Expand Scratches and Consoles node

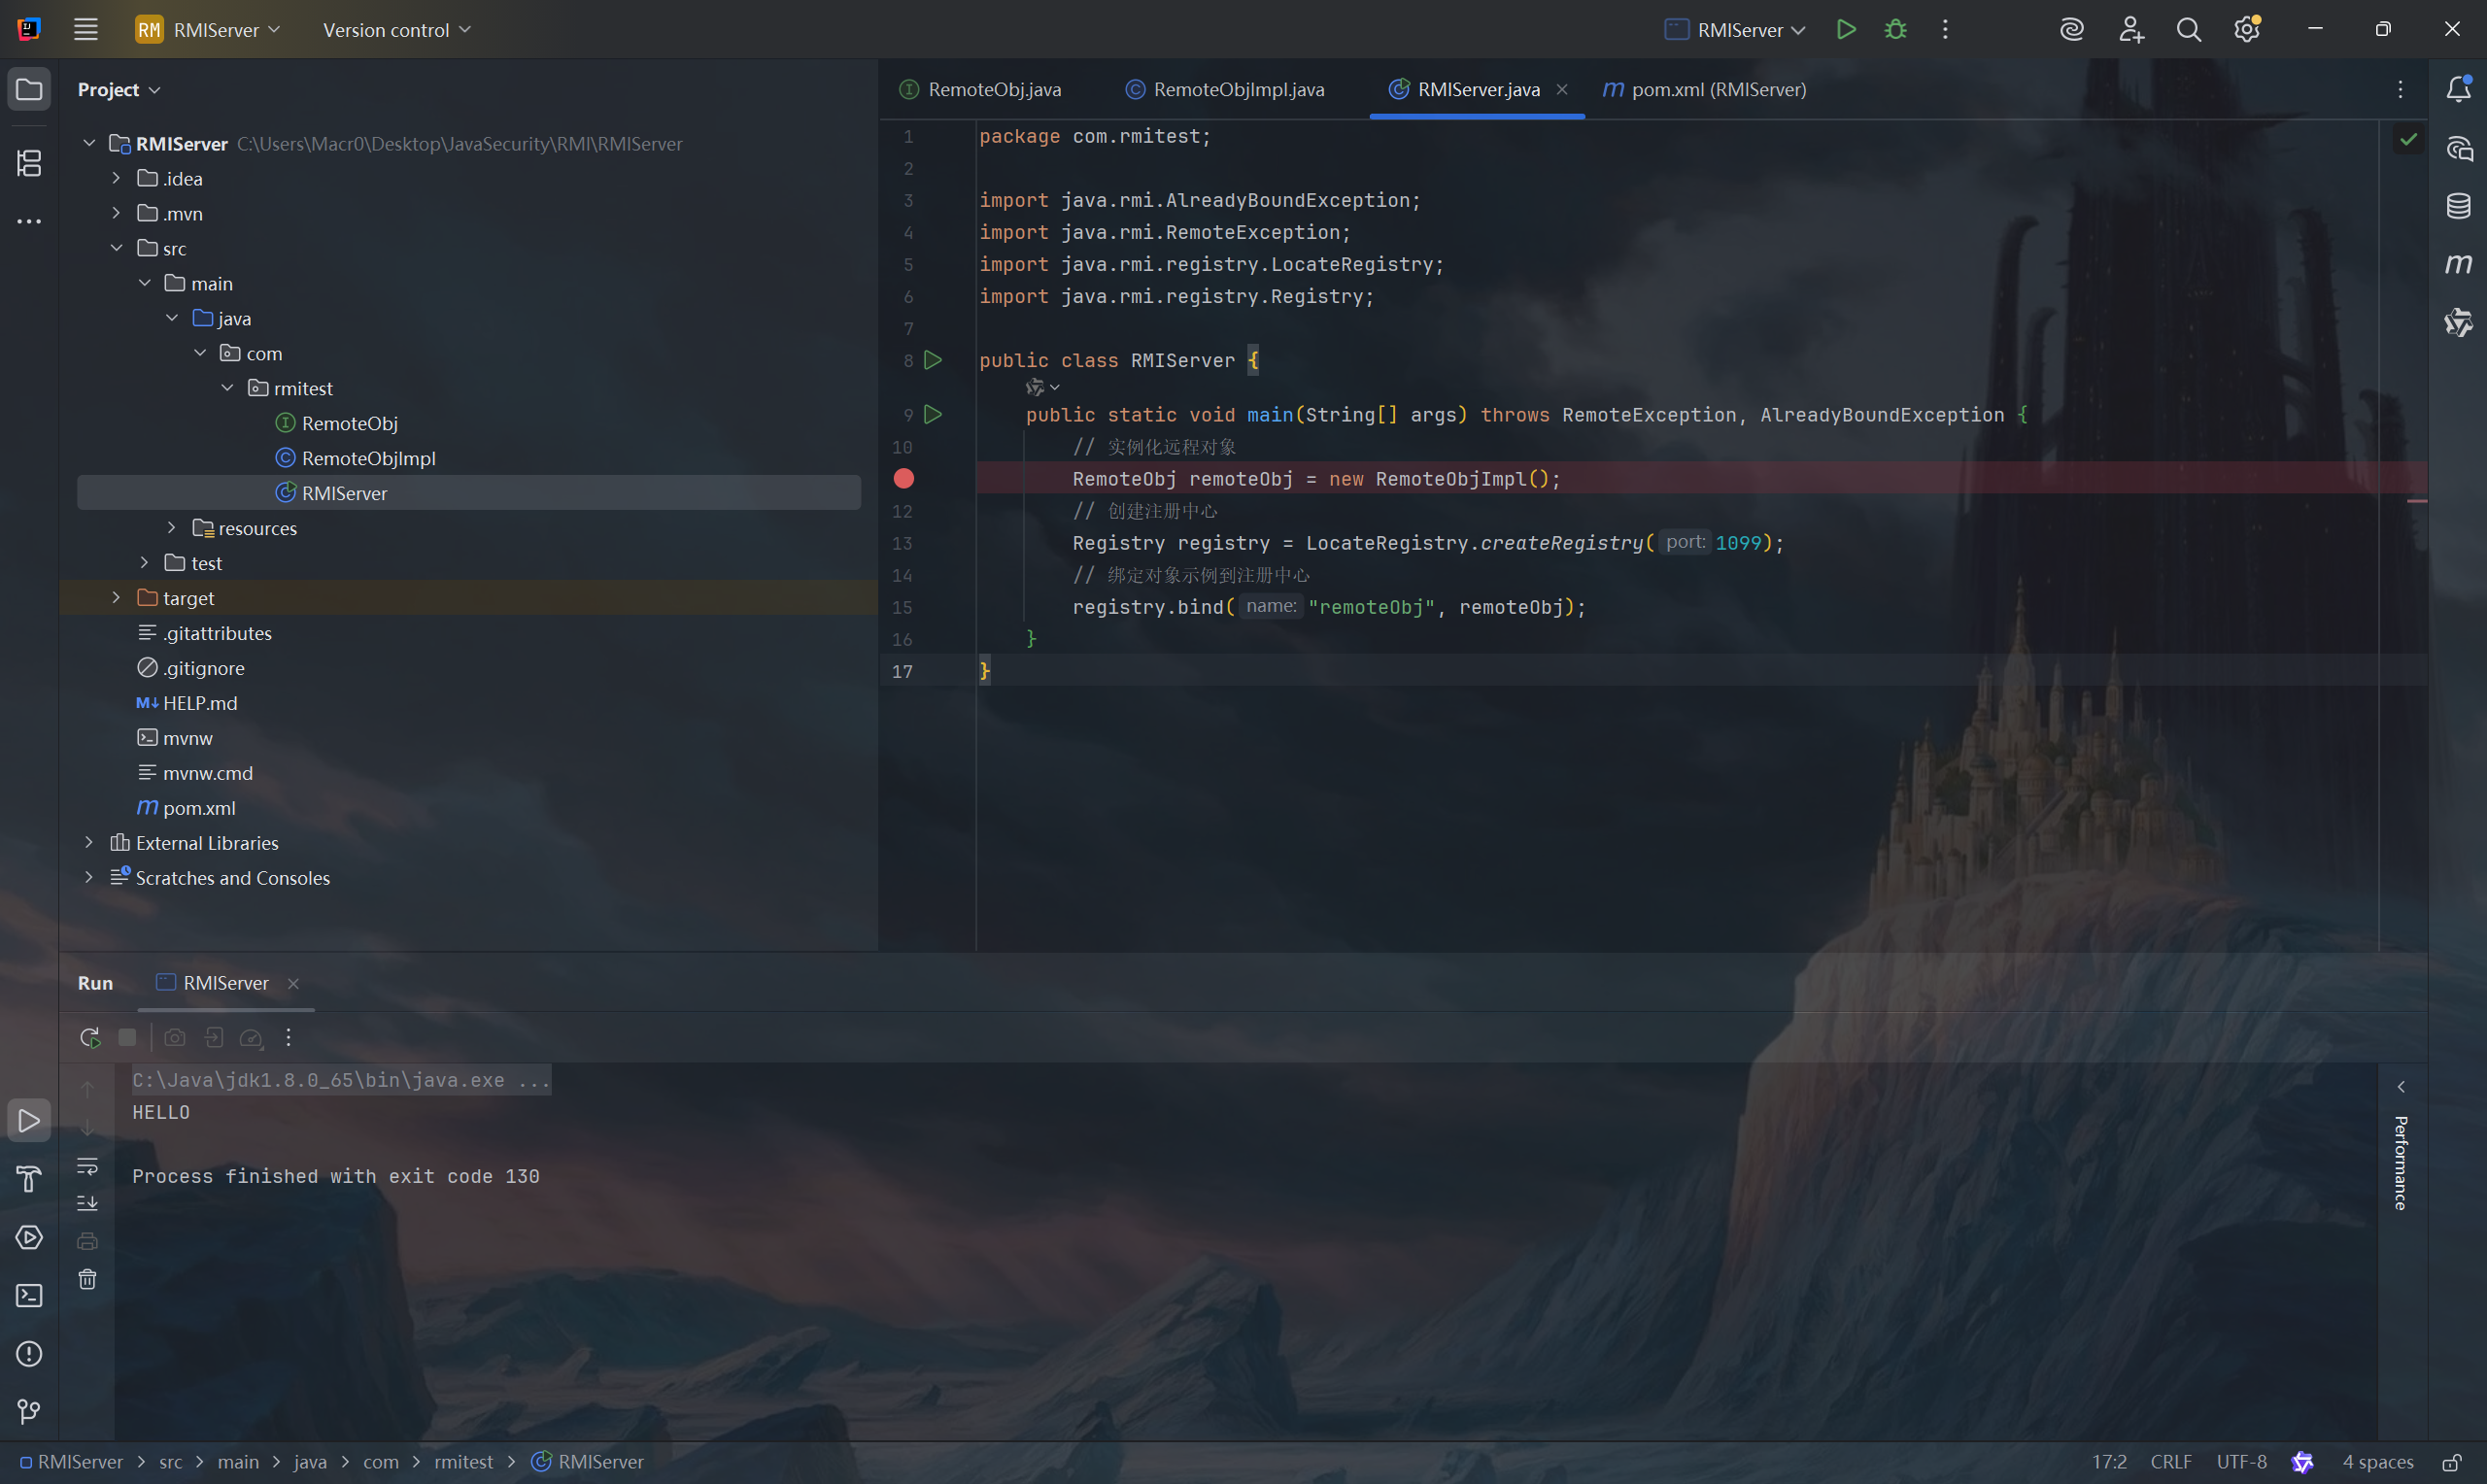(89, 878)
